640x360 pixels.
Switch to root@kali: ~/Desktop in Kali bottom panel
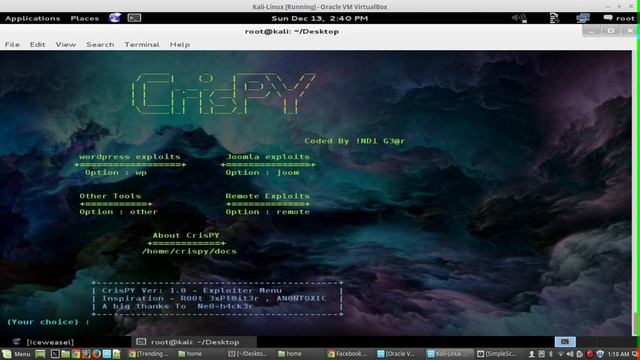click(195, 342)
